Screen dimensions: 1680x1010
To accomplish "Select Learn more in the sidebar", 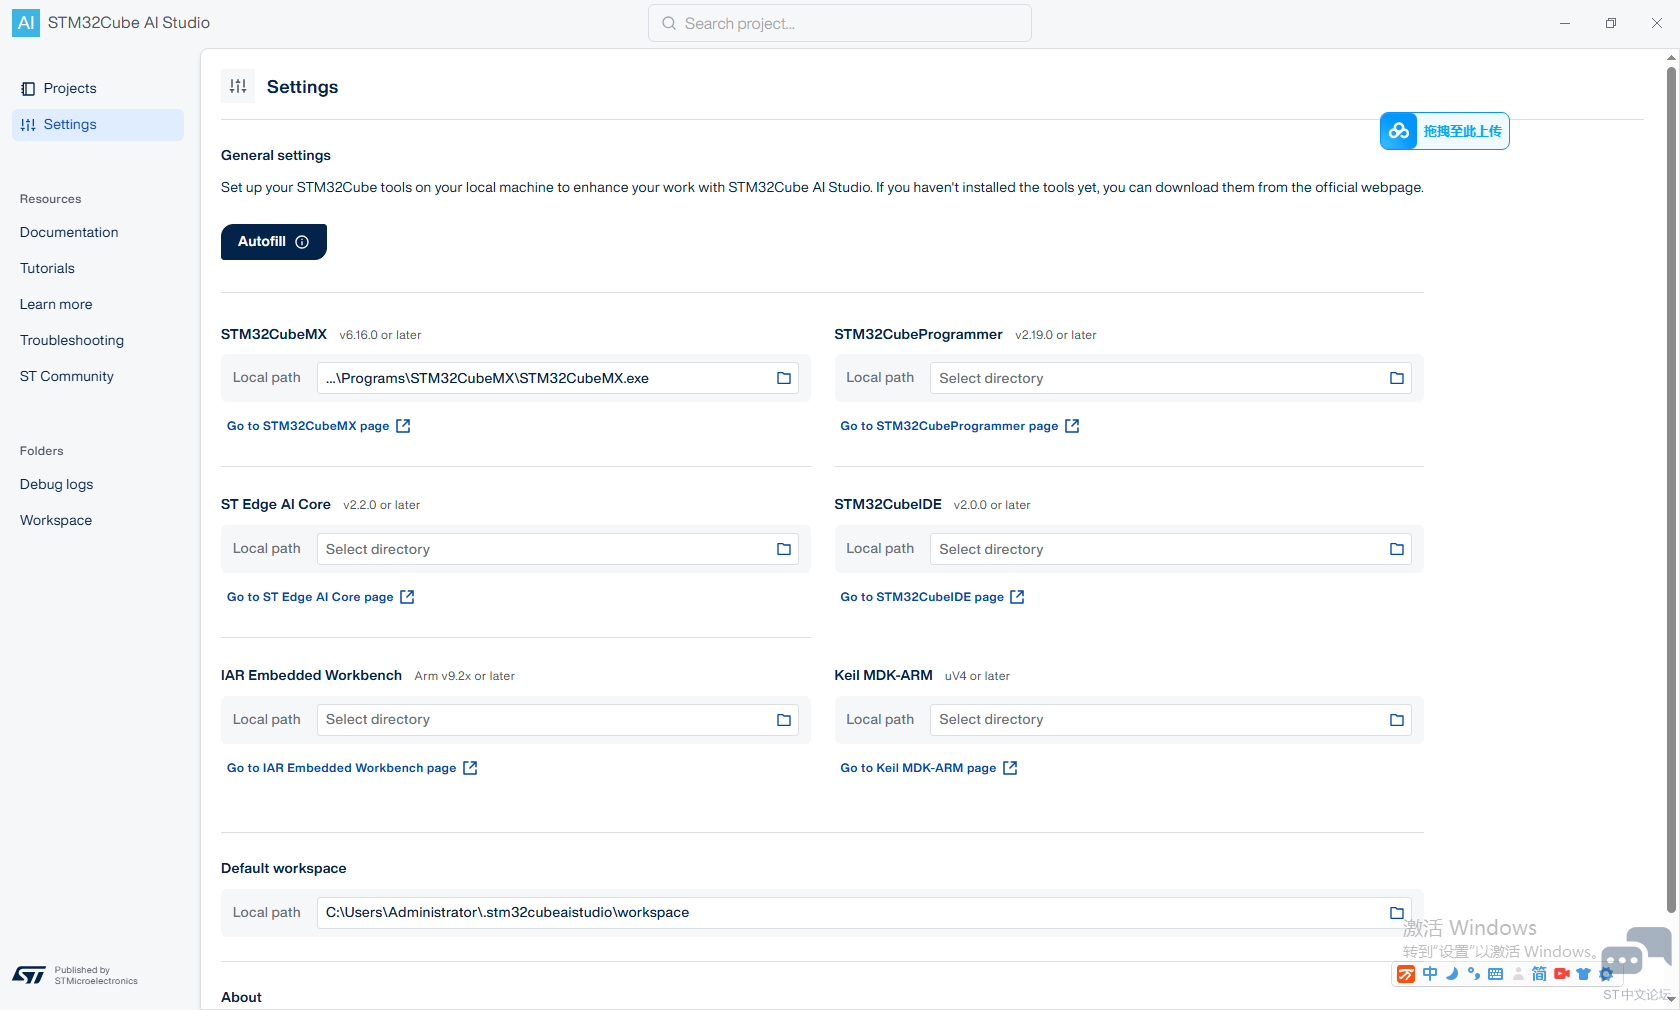I will coord(56,304).
